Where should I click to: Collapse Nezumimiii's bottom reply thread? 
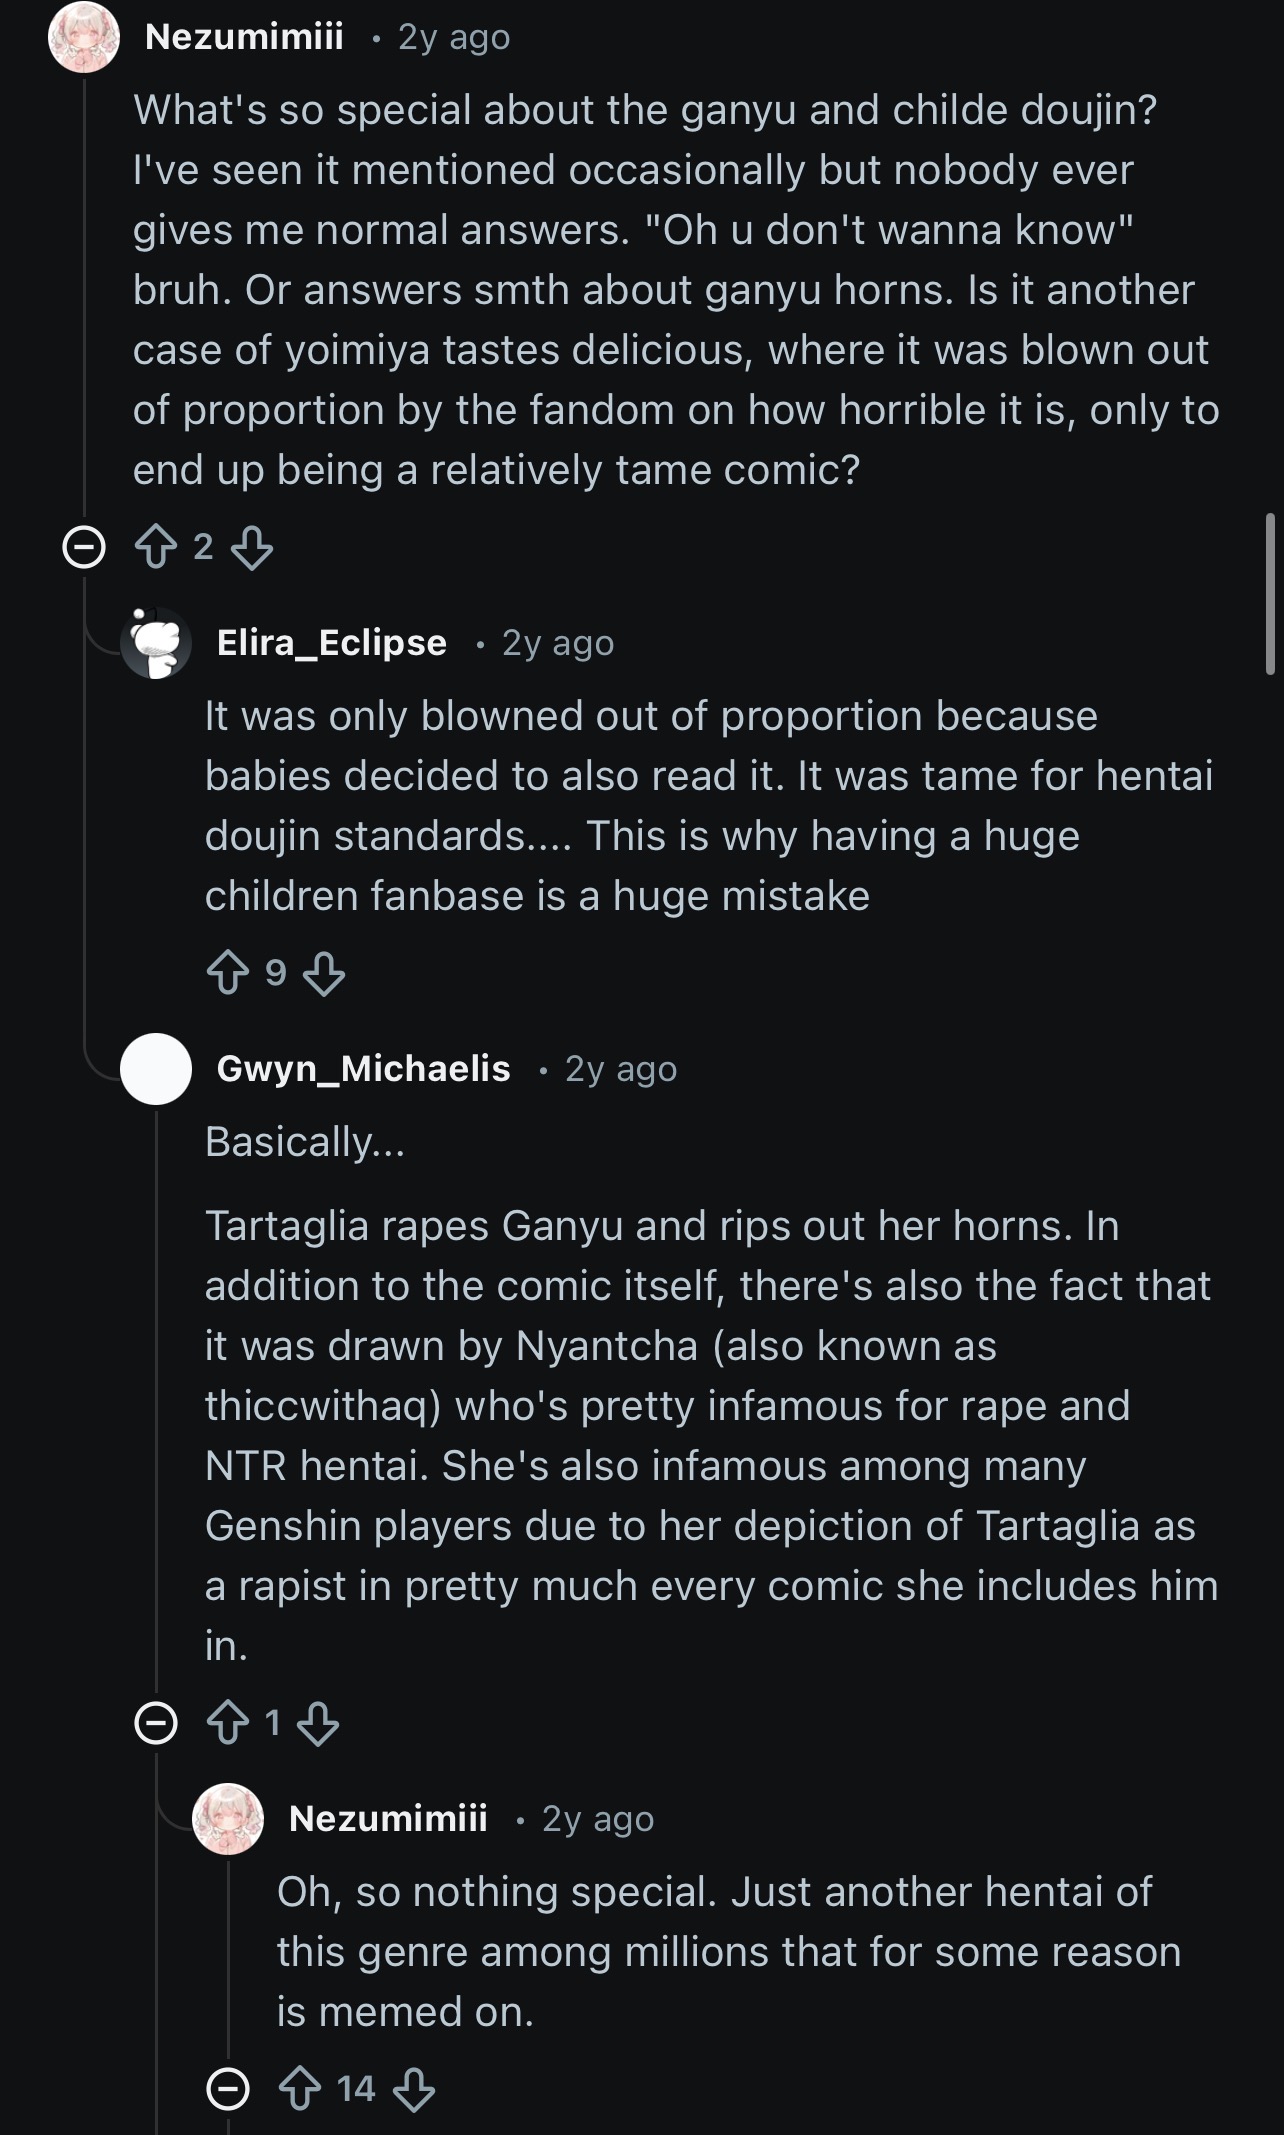[228, 2089]
